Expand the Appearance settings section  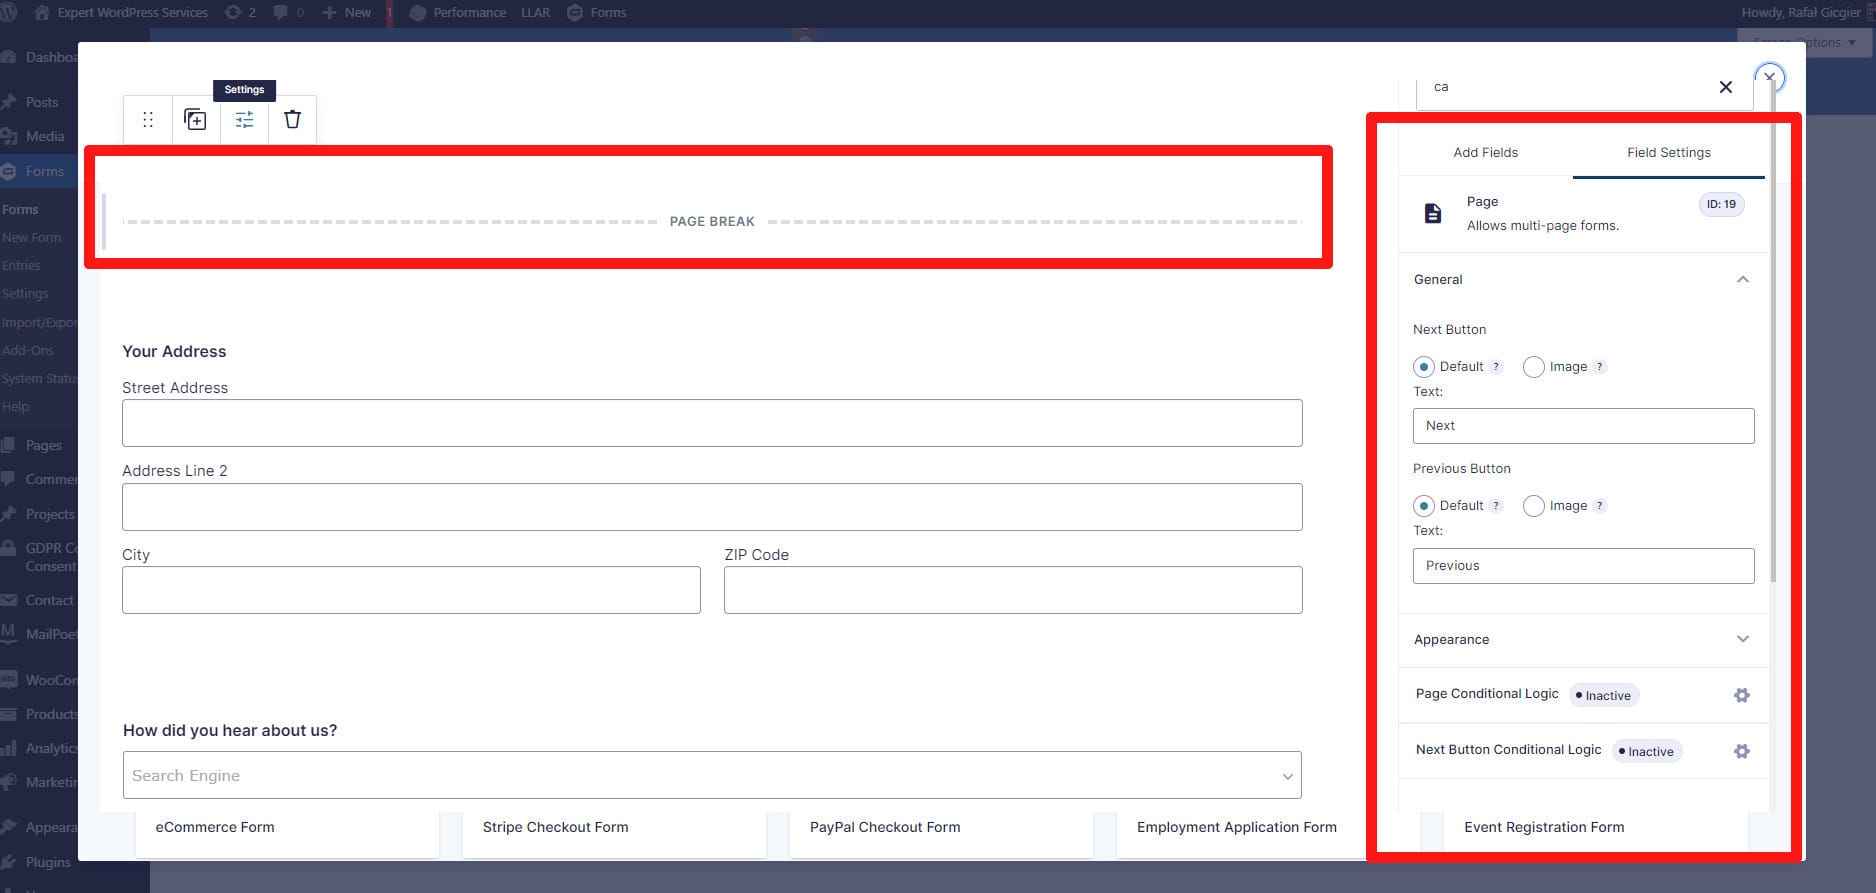[x=1742, y=639]
